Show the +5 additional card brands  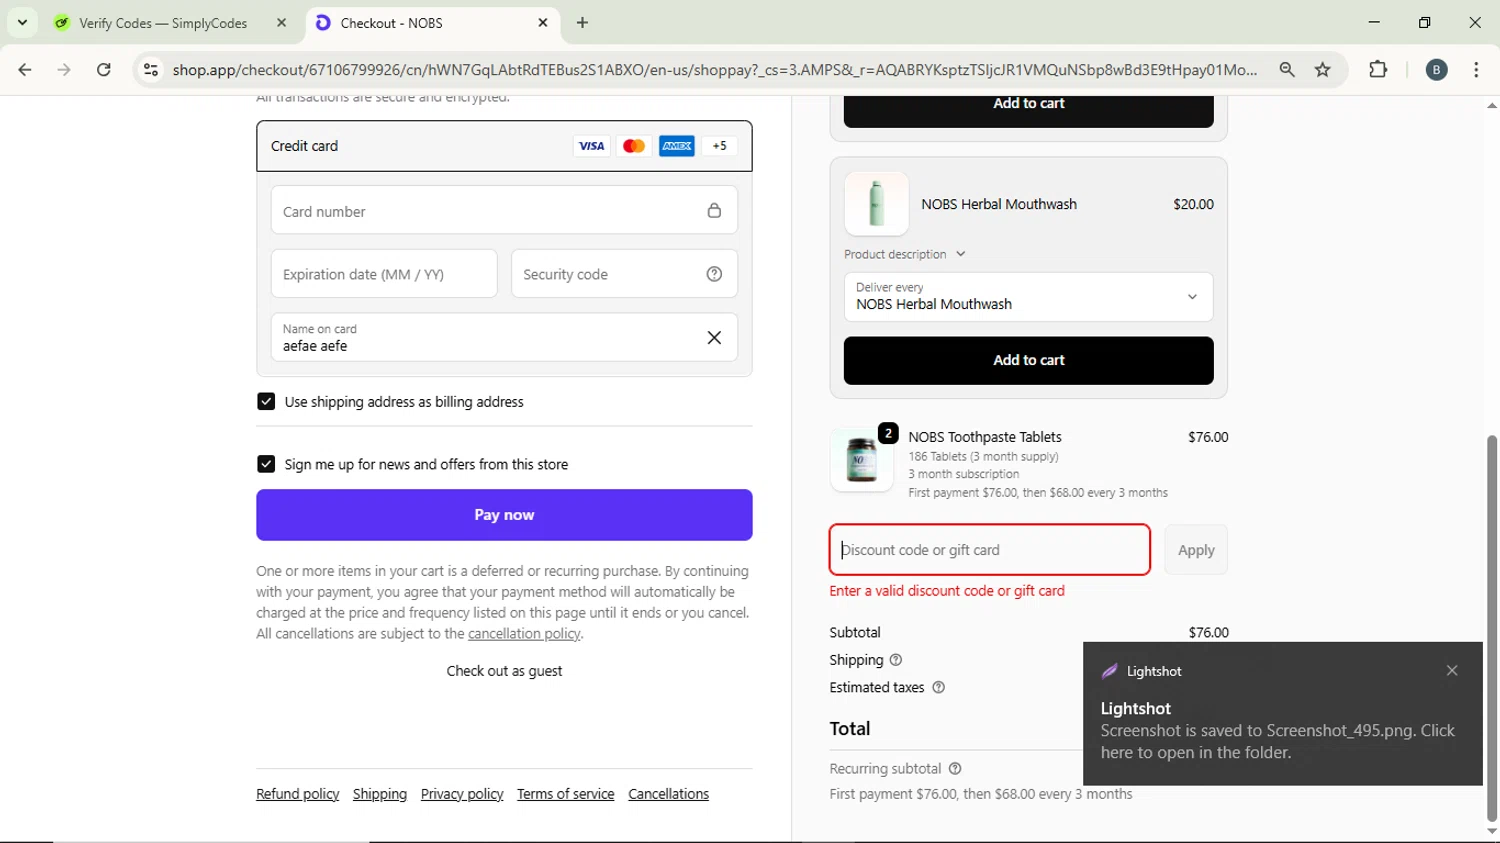tap(720, 146)
